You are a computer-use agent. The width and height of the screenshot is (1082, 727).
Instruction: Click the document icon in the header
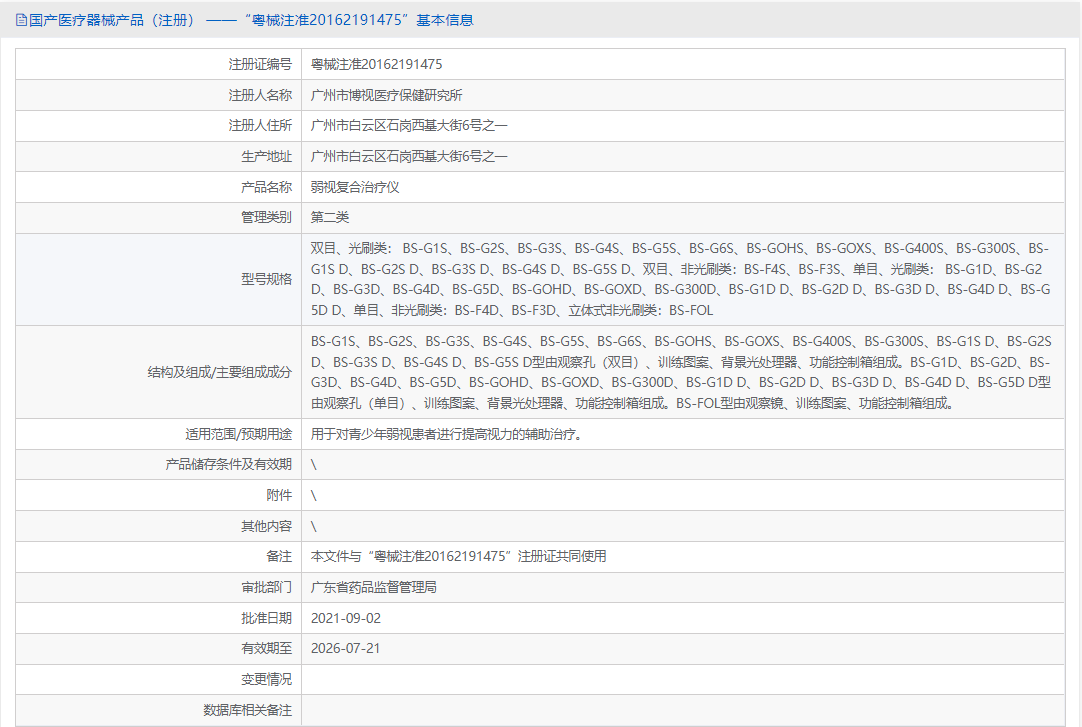pos(21,20)
